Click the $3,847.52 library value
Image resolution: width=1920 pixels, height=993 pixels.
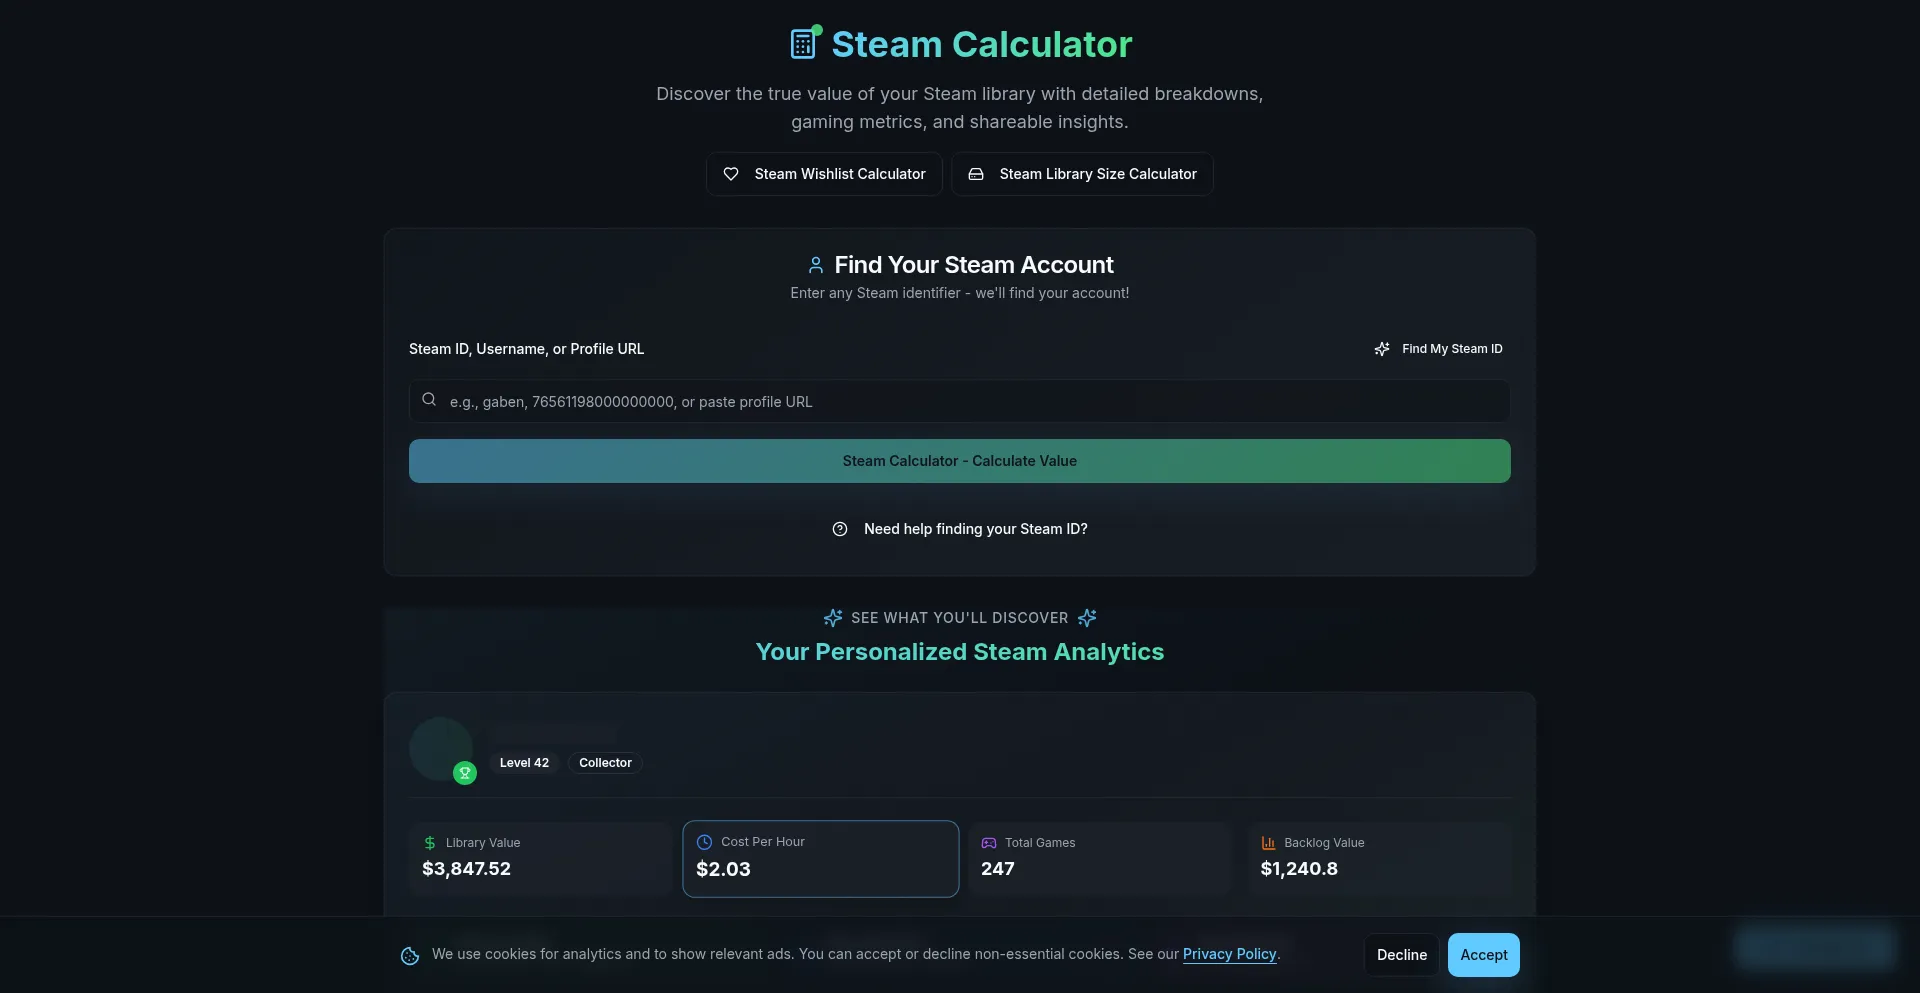pos(466,869)
